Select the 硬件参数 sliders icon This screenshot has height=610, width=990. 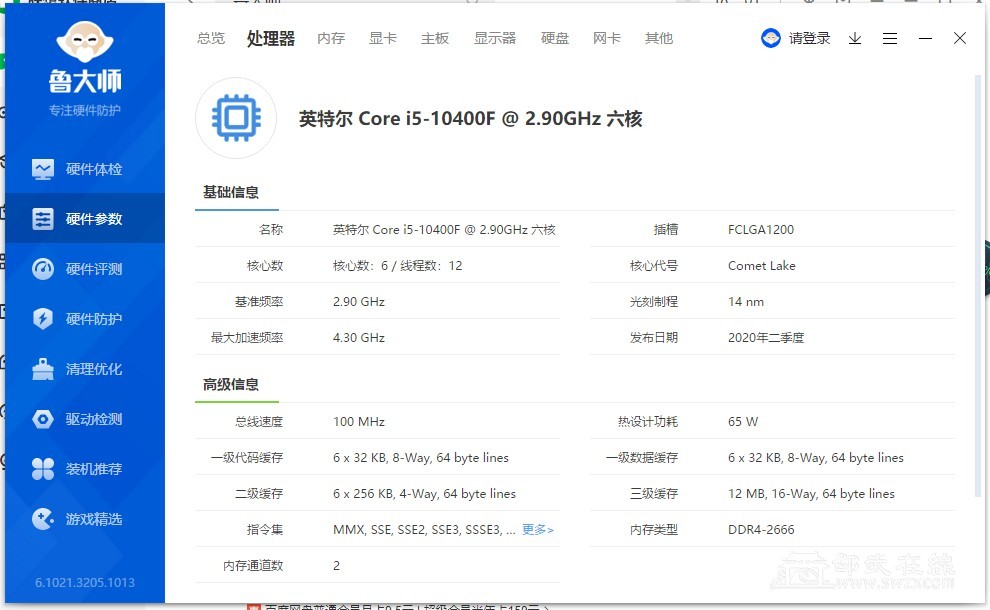pyautogui.click(x=43, y=219)
